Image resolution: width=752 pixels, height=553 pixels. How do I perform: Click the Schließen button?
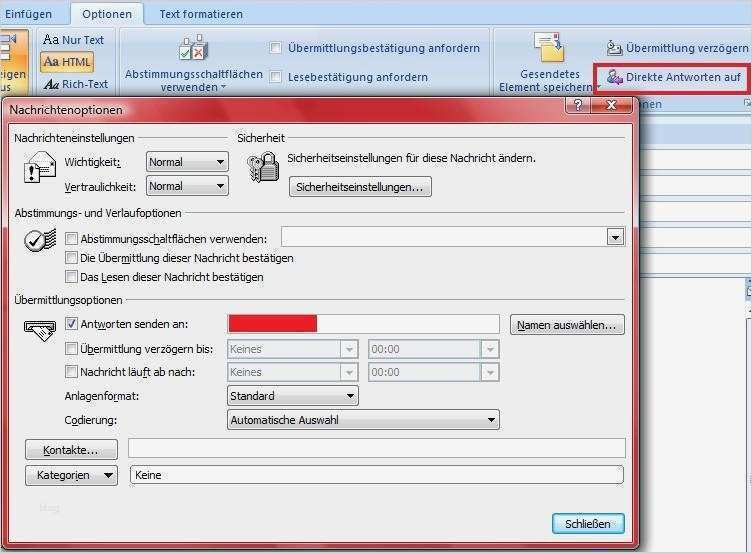pos(588,524)
